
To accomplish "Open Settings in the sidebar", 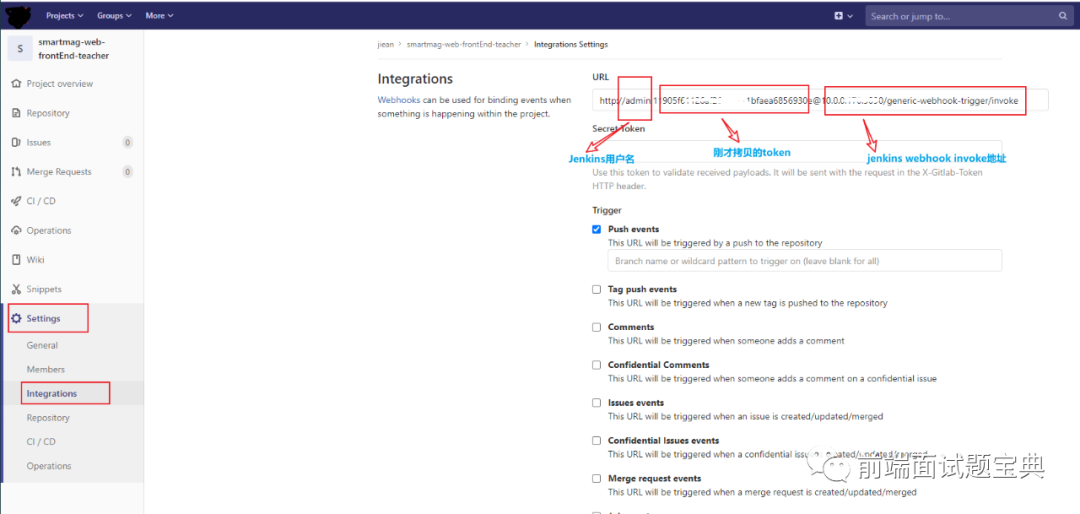I will (x=43, y=318).
